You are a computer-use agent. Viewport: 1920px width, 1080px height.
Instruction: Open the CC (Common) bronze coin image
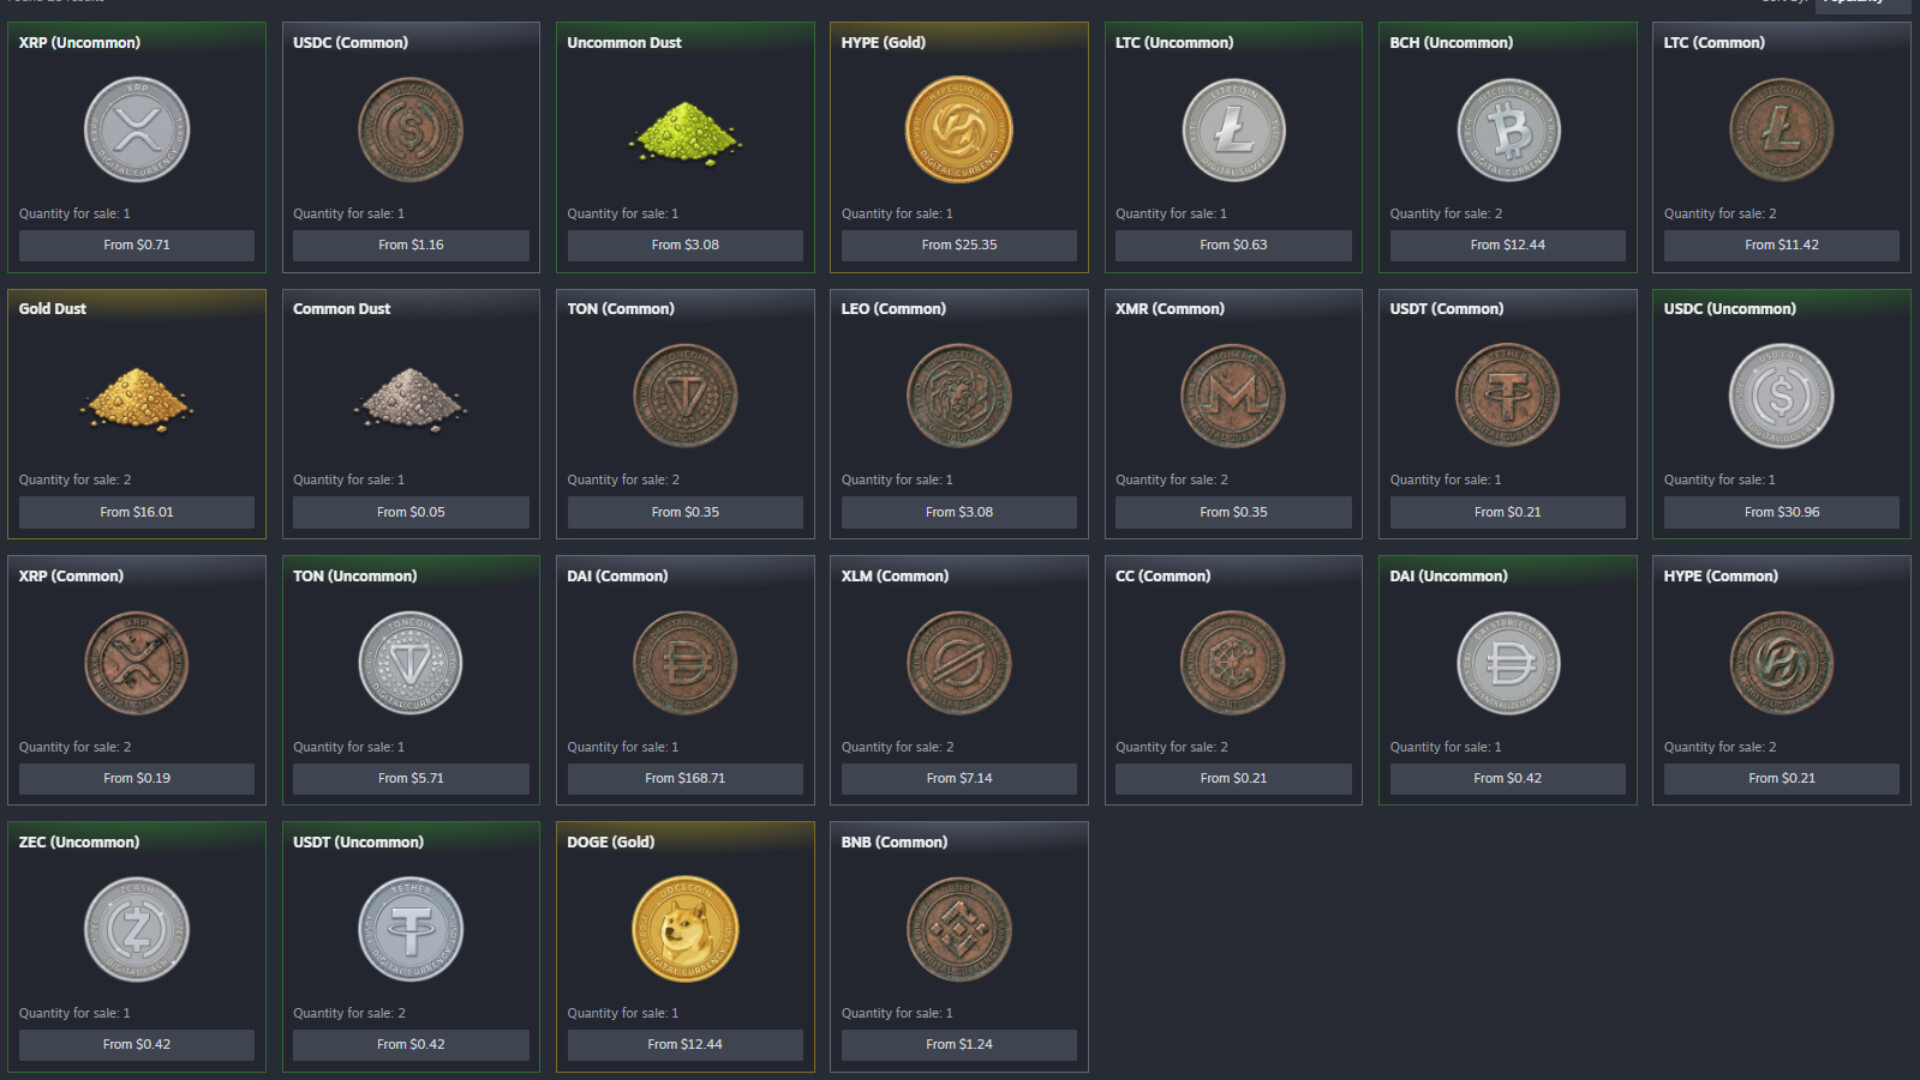tap(1233, 663)
